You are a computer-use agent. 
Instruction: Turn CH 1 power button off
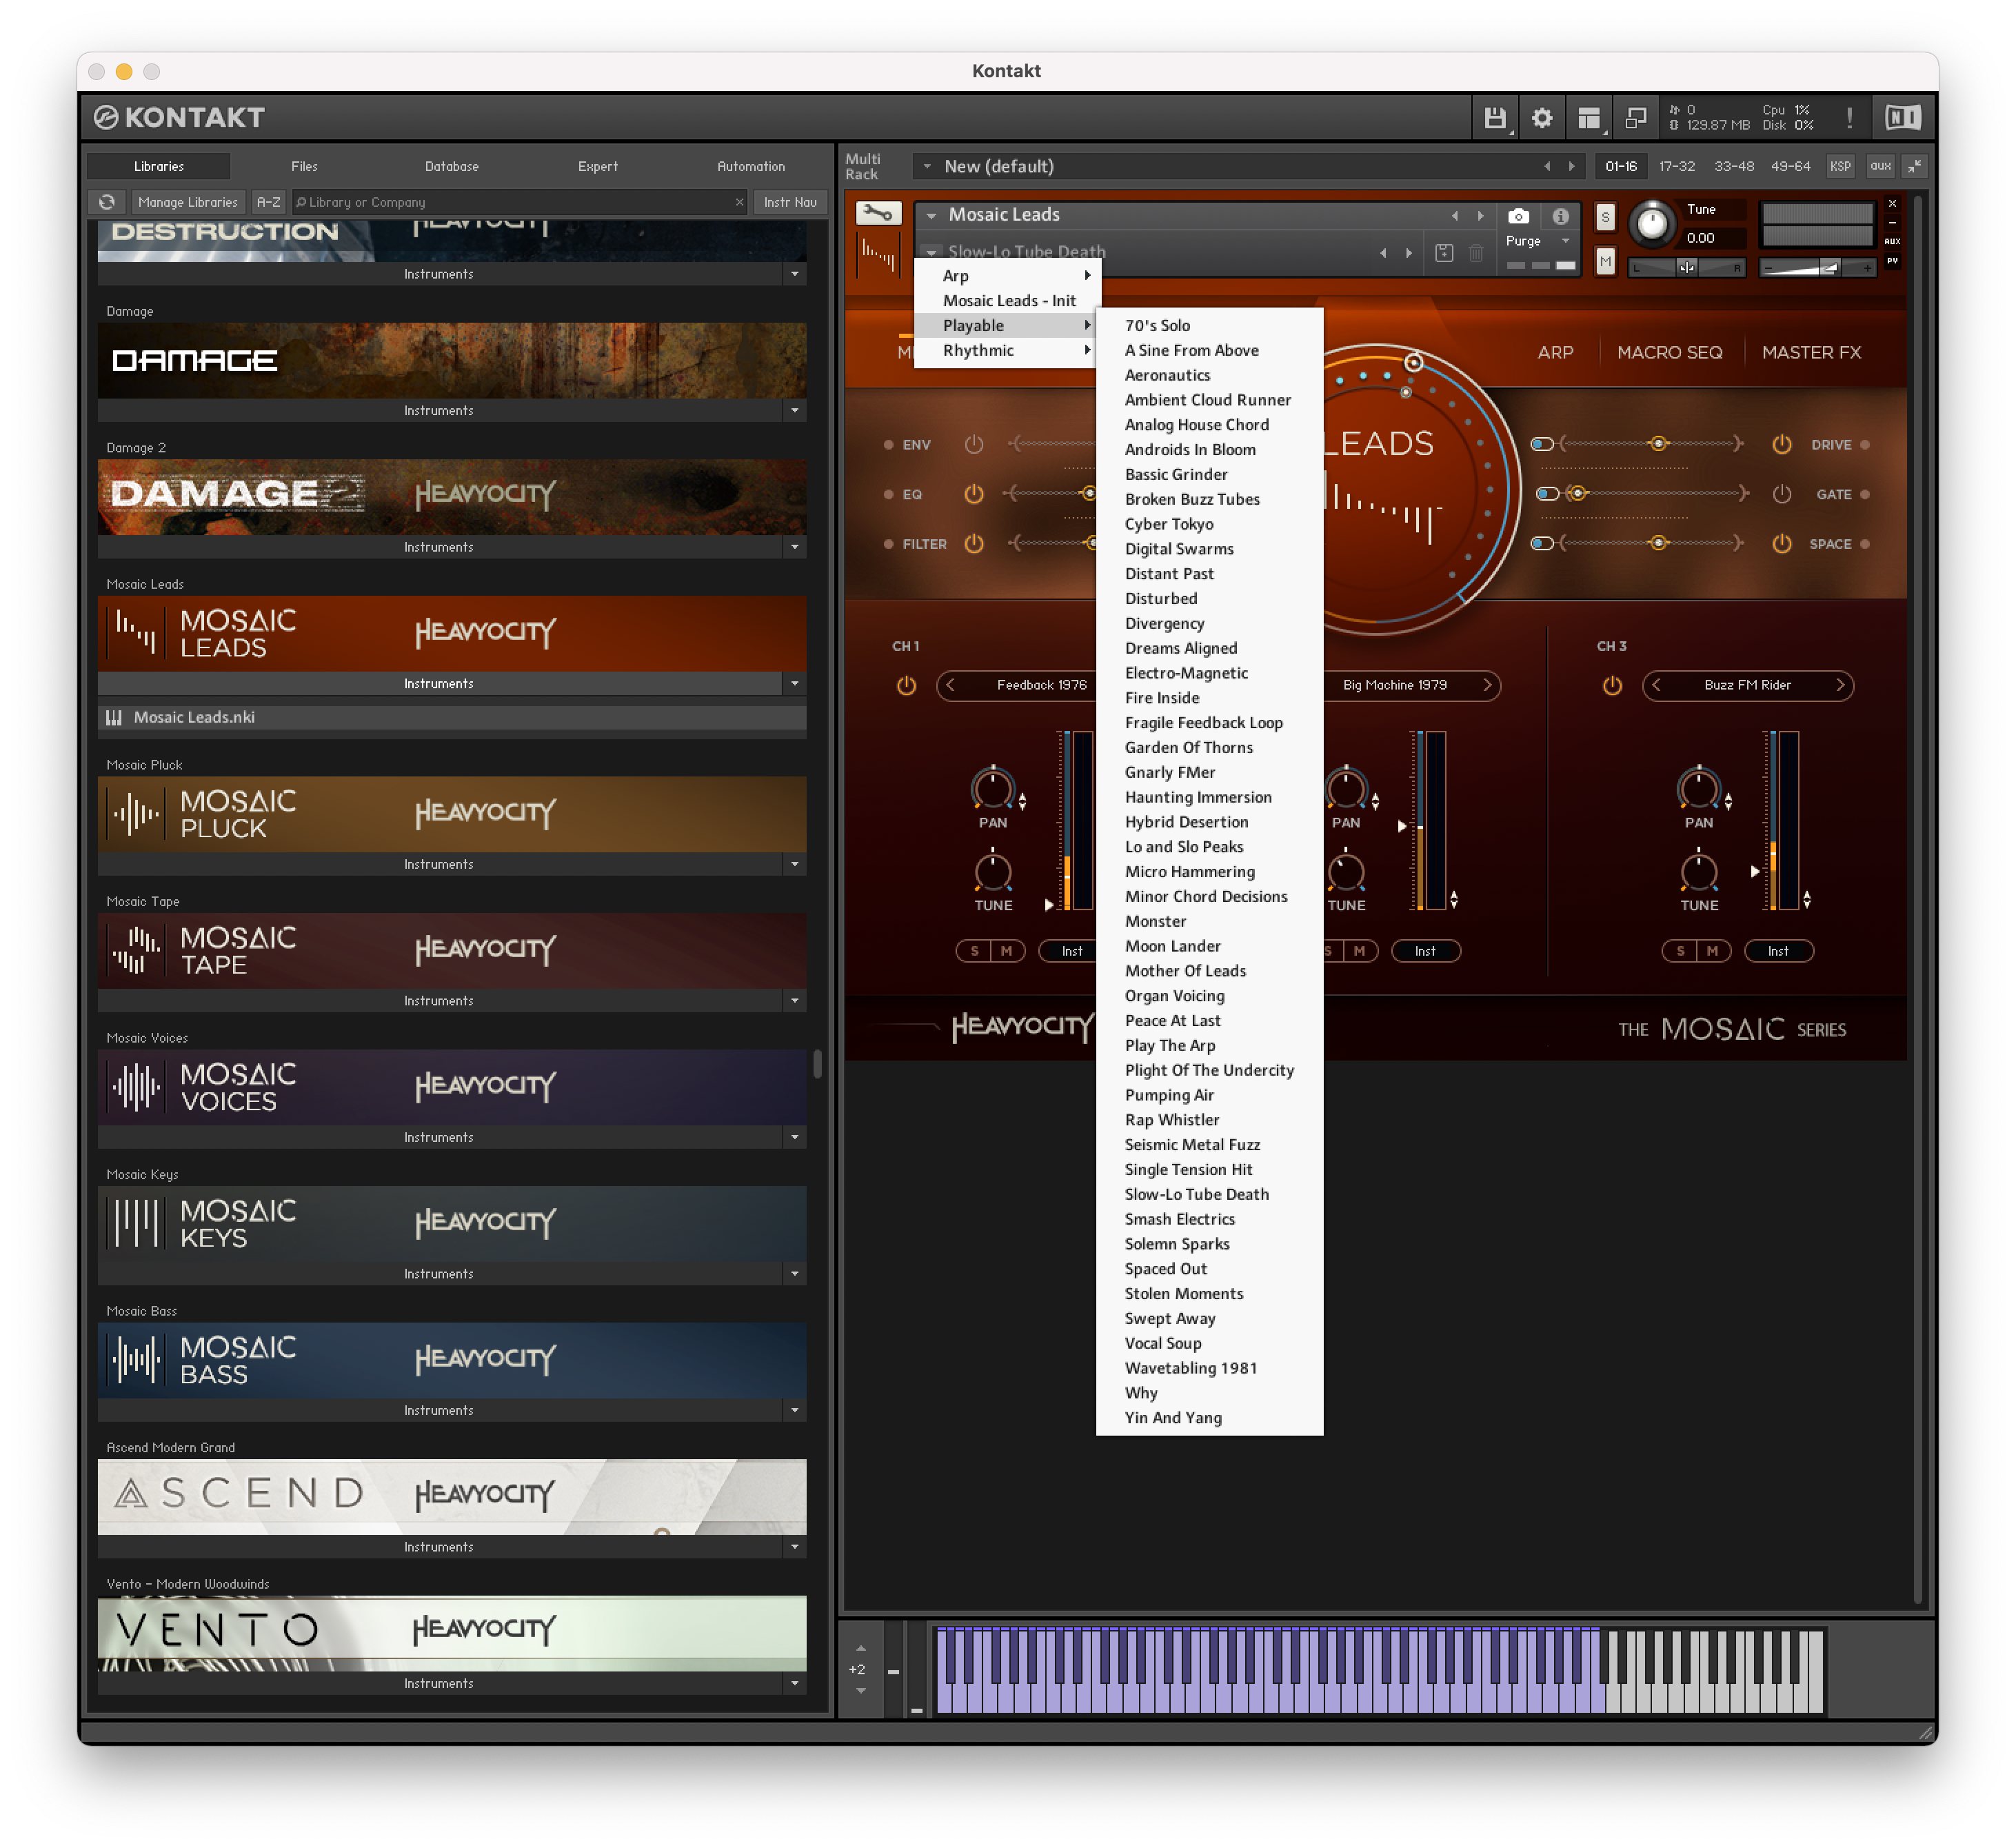point(906,686)
